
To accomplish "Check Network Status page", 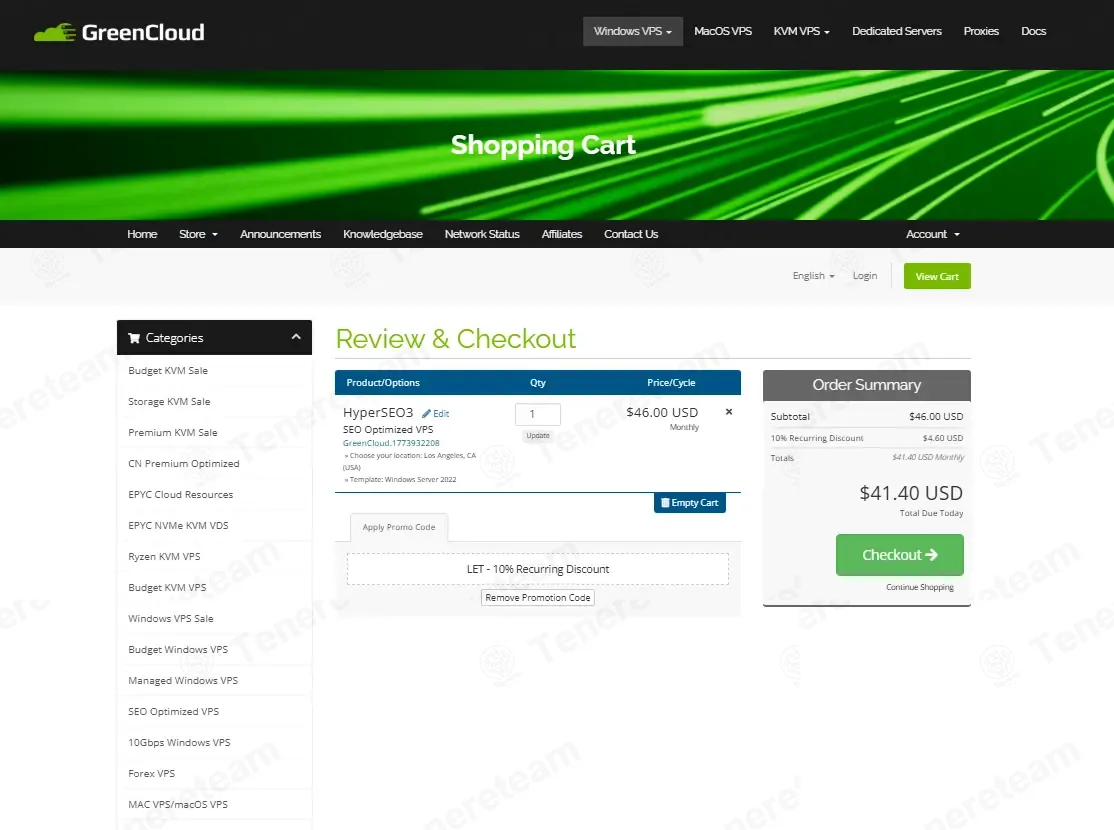I will coord(482,234).
